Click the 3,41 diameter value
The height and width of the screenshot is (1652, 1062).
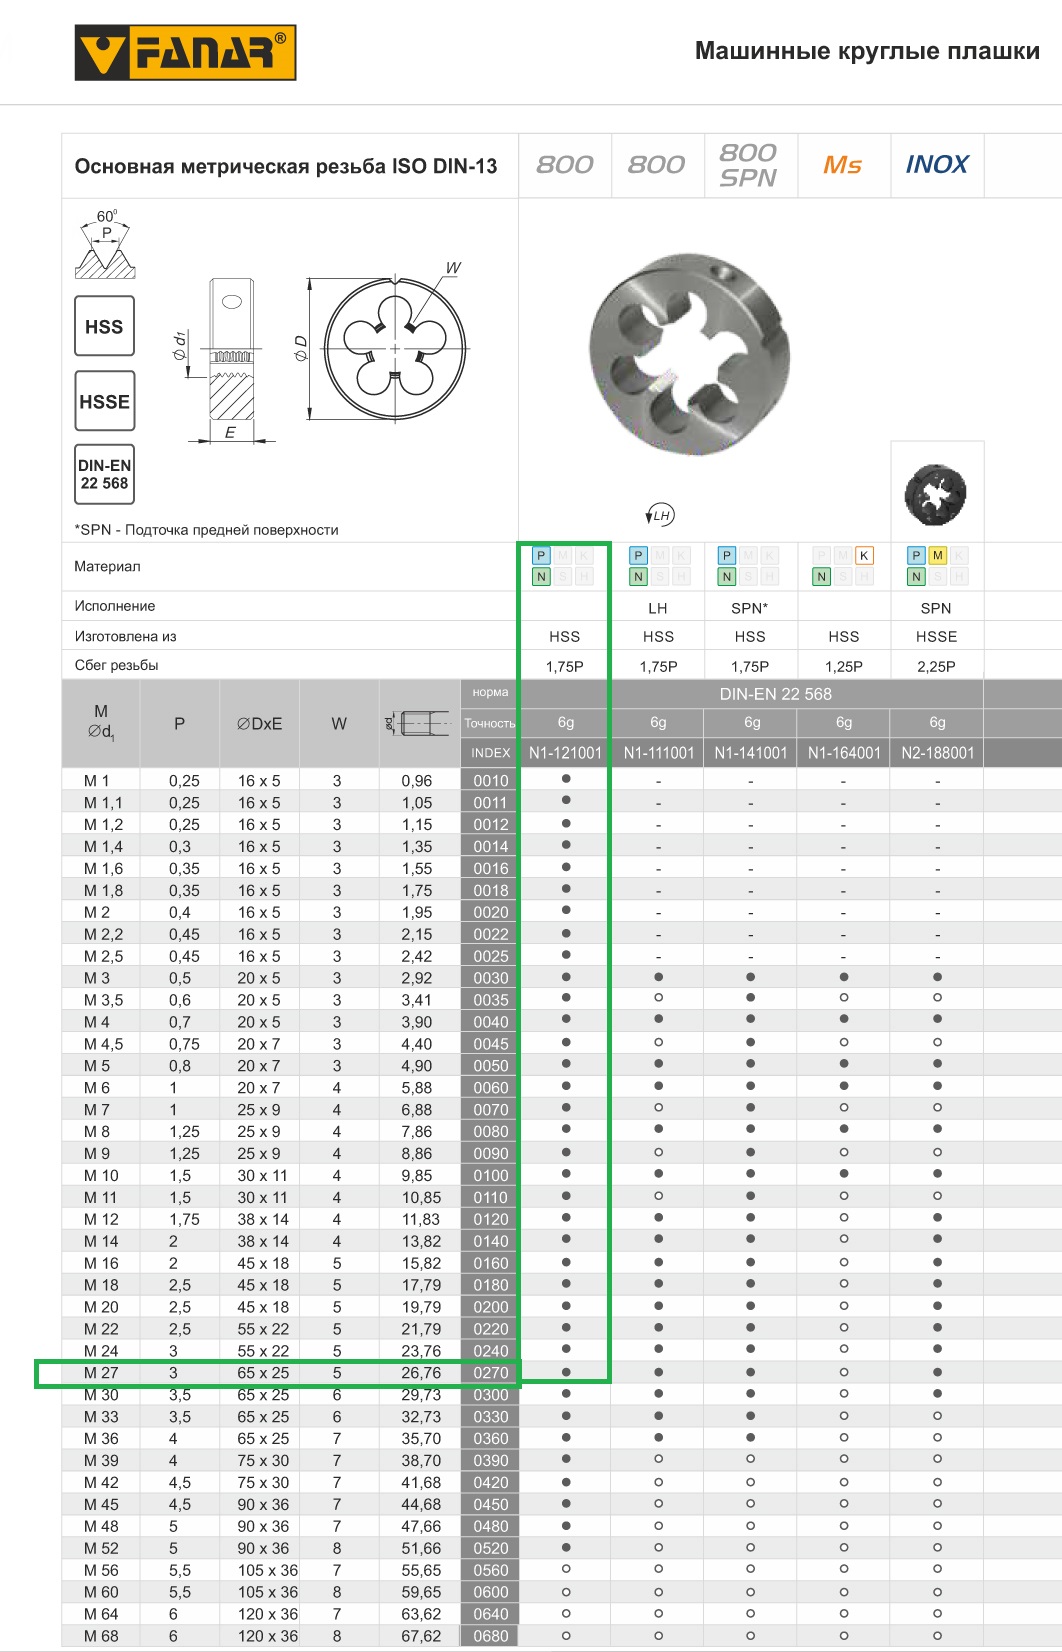pyautogui.click(x=417, y=1000)
